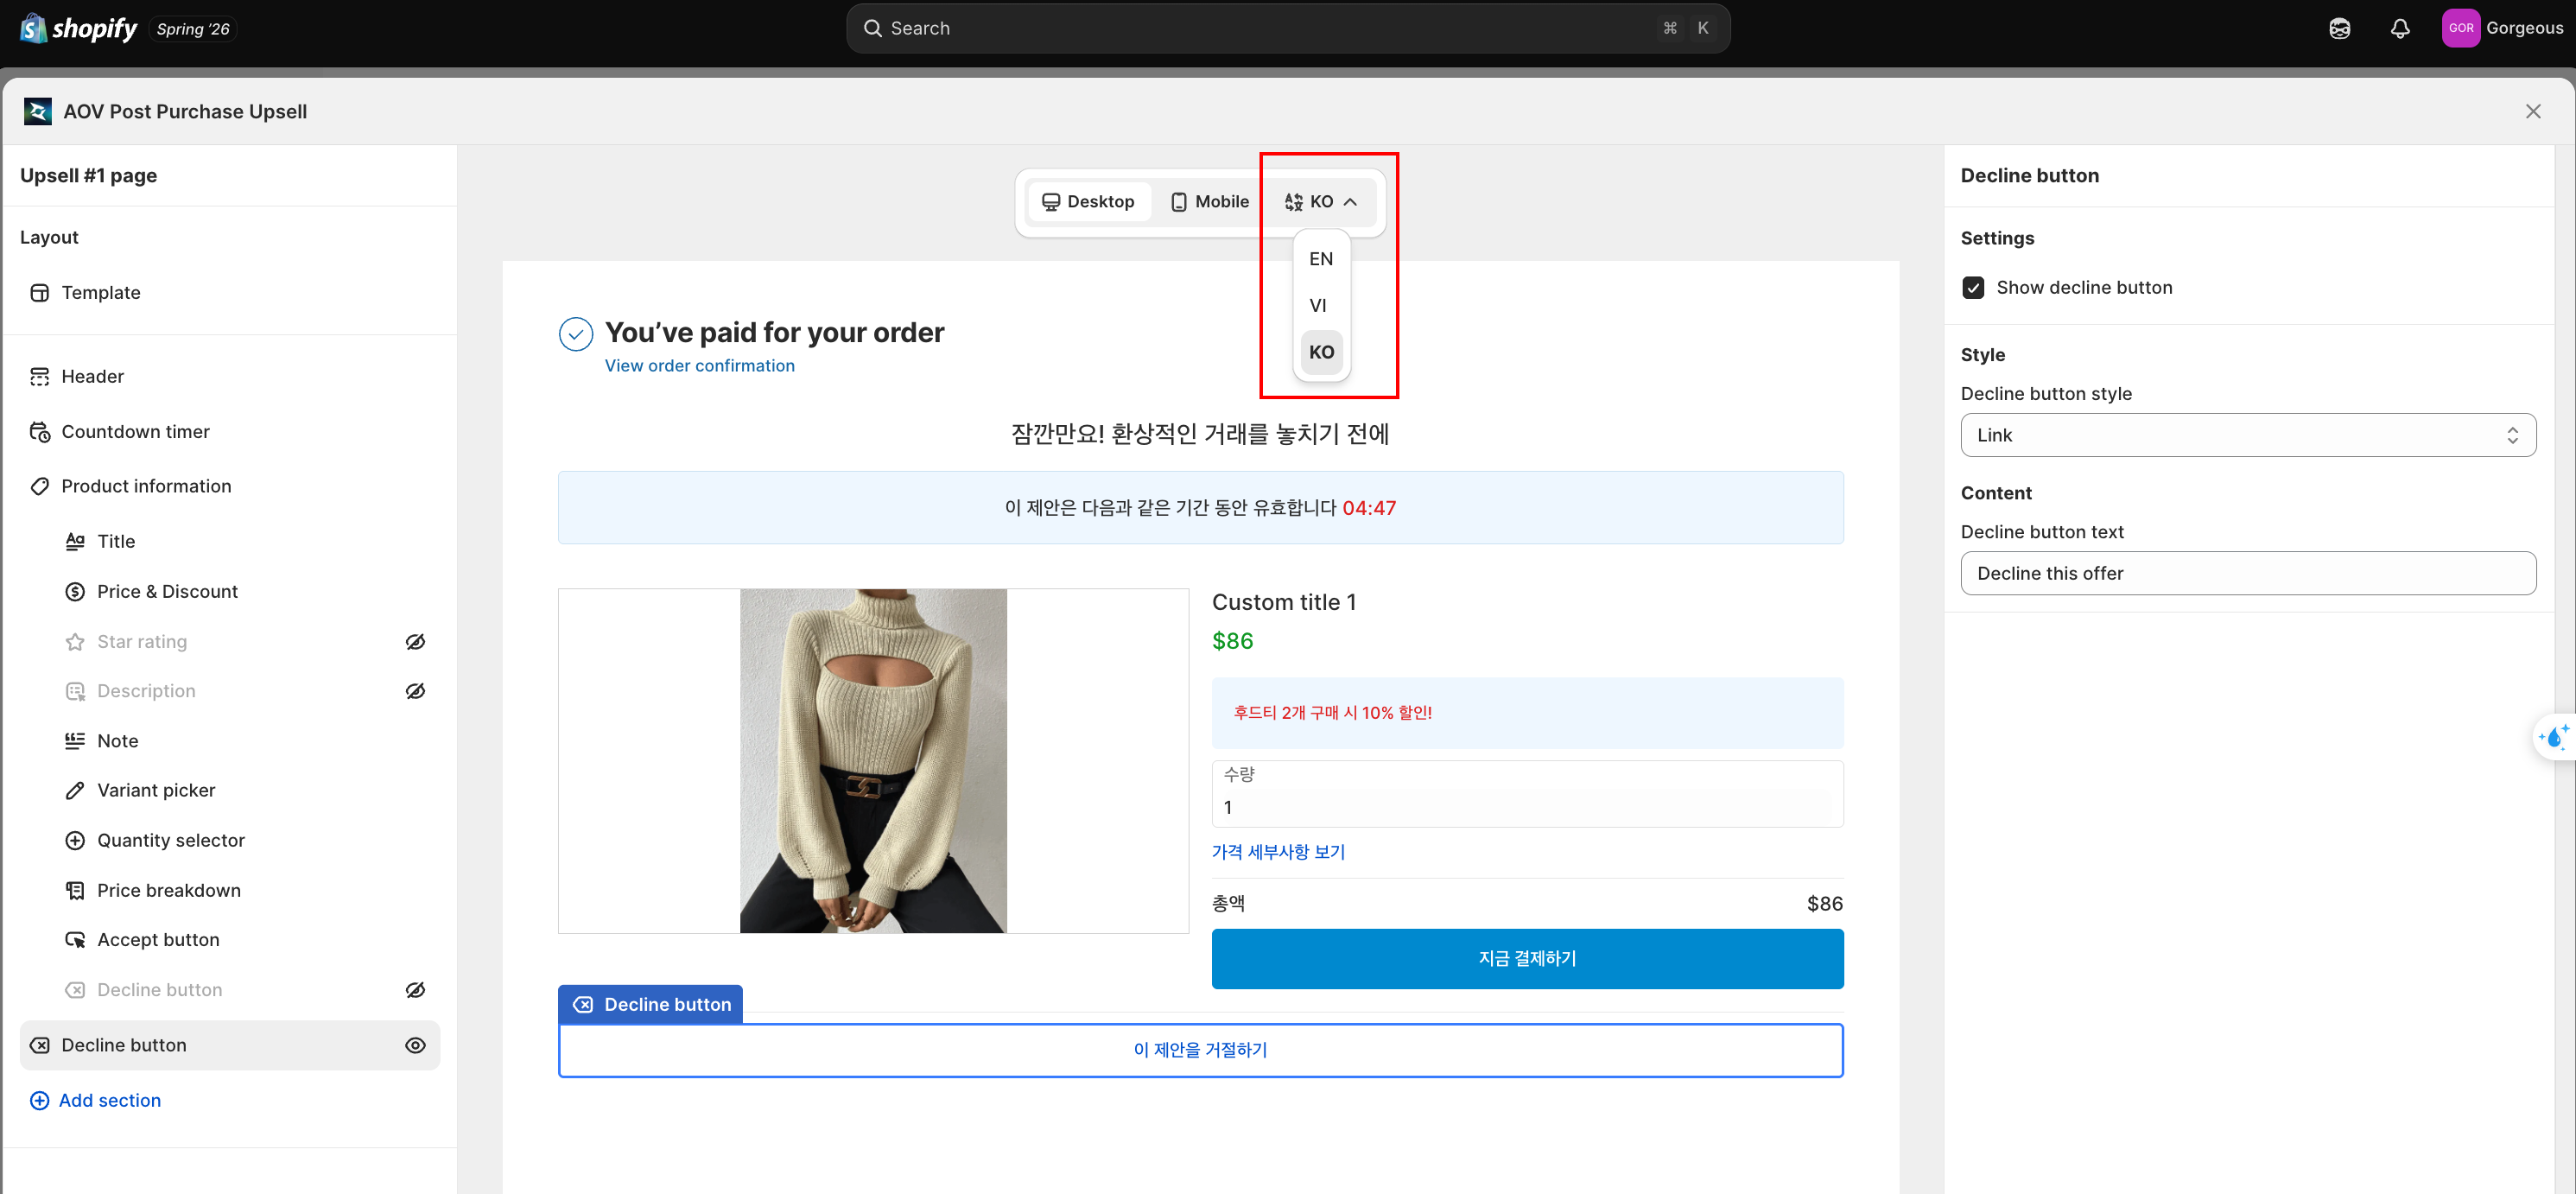Open the Decline button style dropdown
The height and width of the screenshot is (1194, 2576).
tap(2248, 435)
